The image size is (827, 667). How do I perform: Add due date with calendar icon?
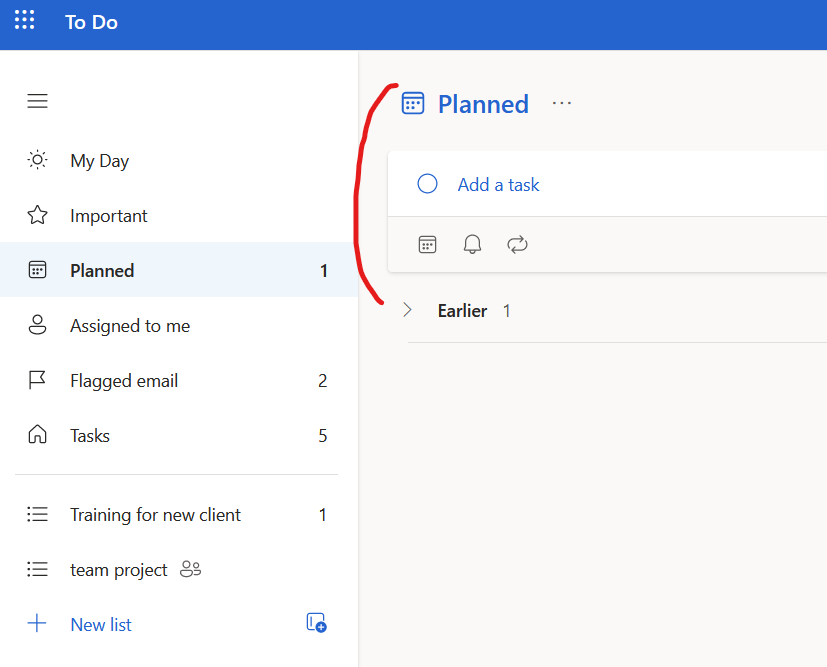point(427,245)
